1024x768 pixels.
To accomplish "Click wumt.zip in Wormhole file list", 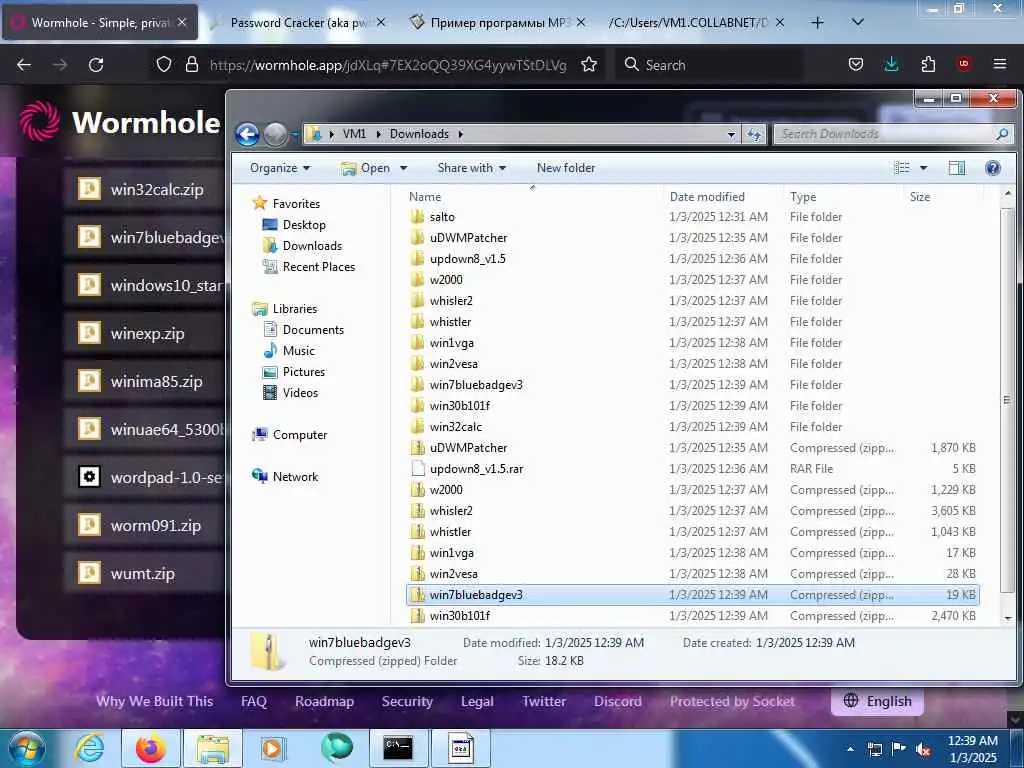I will coord(142,573).
